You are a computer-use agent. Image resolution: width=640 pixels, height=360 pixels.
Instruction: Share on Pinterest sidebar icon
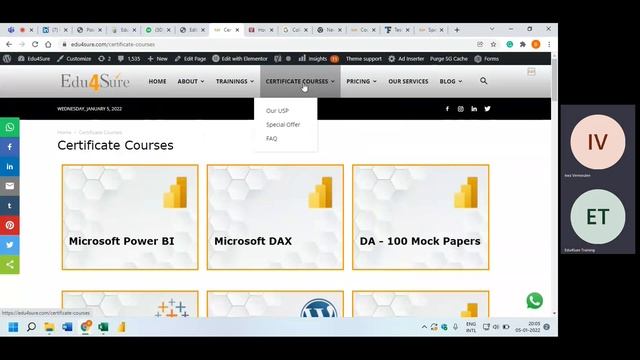tap(10, 225)
